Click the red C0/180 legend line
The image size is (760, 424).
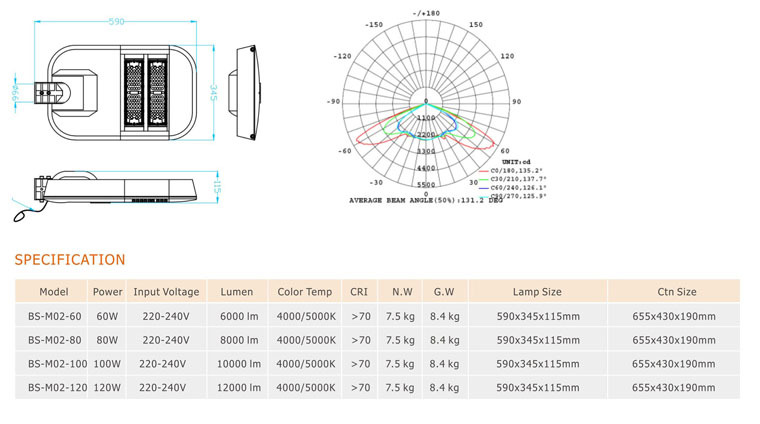(483, 171)
